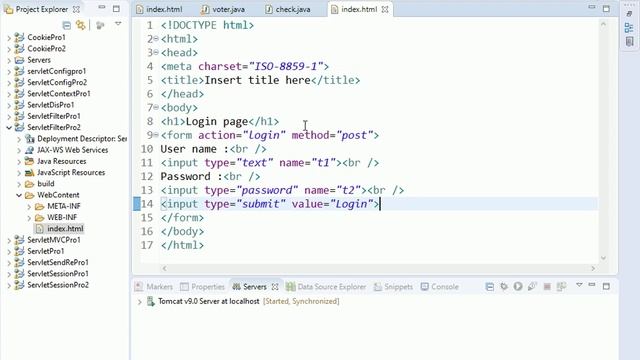Image resolution: width=640 pixels, height=360 pixels.
Task: Open the Markers tab
Action: click(x=154, y=287)
